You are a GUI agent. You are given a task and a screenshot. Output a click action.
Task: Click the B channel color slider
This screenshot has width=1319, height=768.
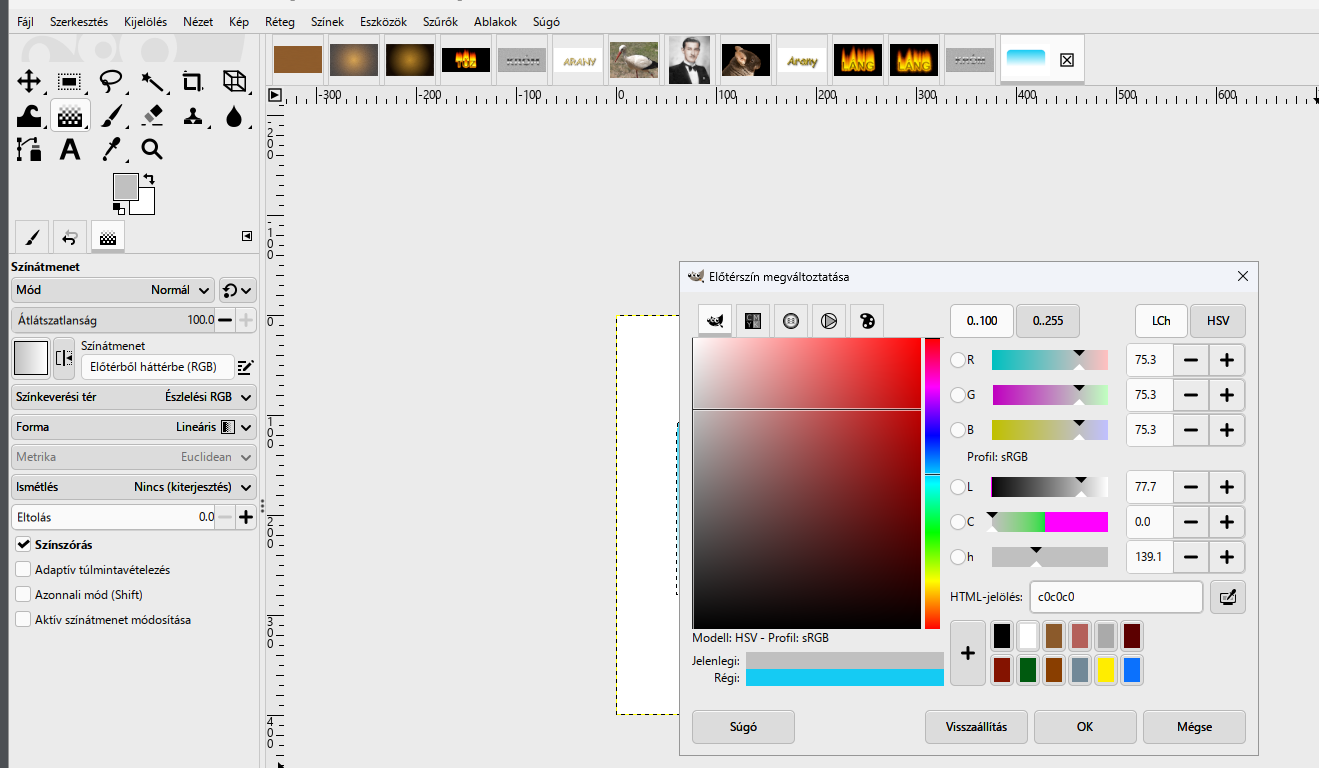click(1050, 430)
